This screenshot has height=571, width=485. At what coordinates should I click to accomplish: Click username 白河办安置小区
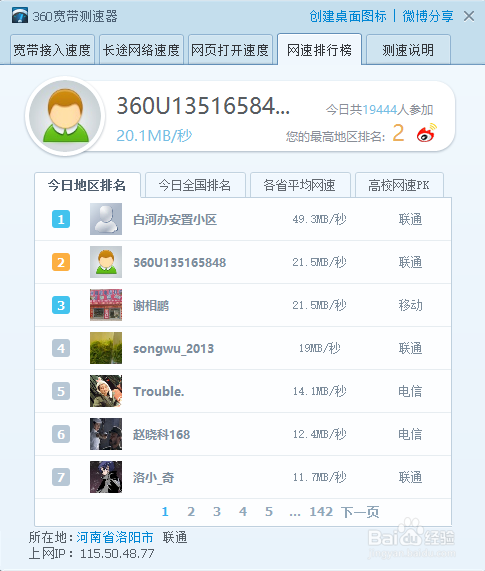click(175, 220)
